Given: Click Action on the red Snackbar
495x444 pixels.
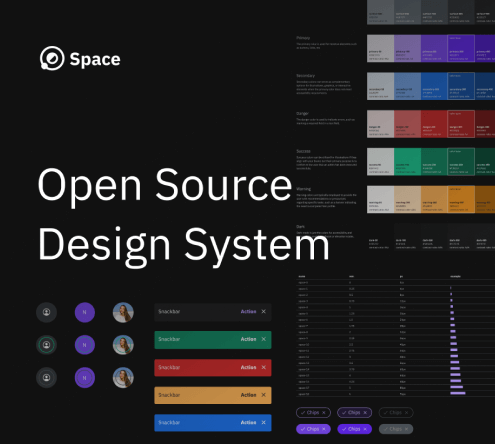Looking at the screenshot, I should click(x=248, y=367).
